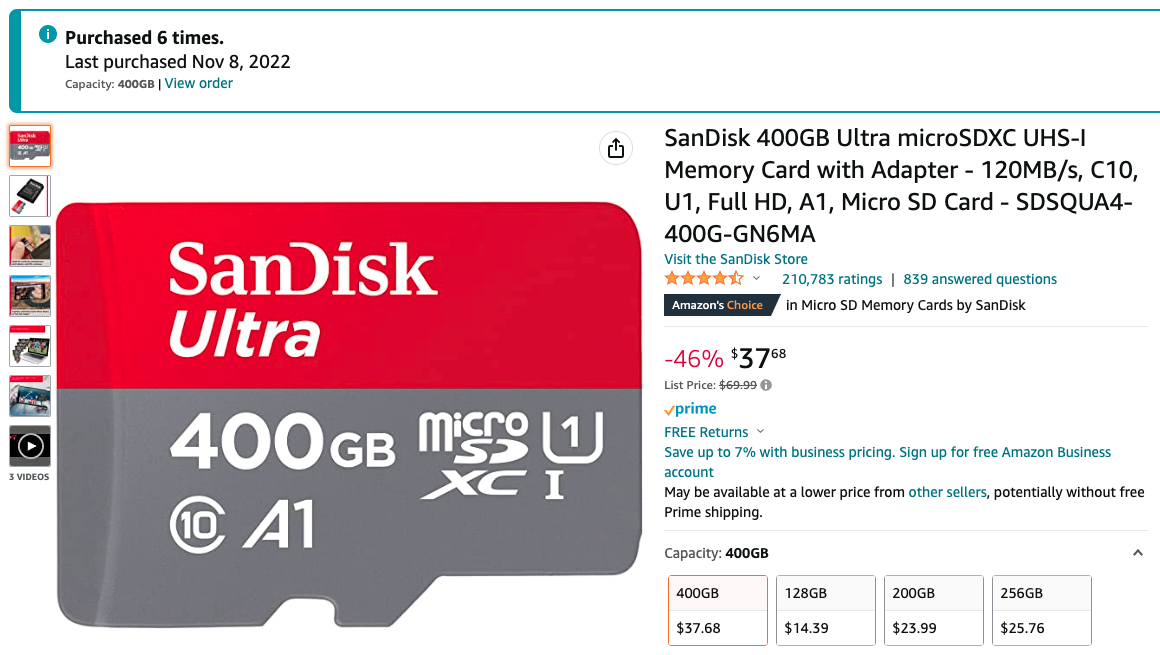Click the star rating icons

click(704, 278)
